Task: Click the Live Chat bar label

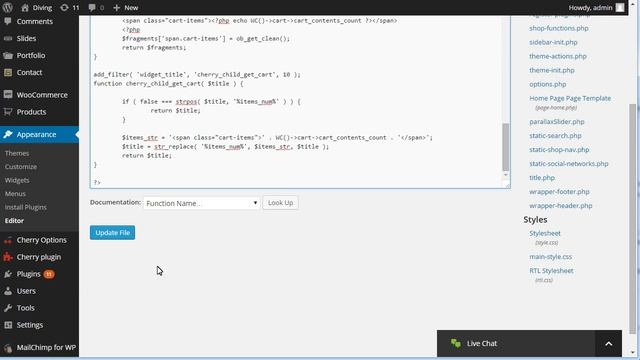Action: (x=482, y=344)
